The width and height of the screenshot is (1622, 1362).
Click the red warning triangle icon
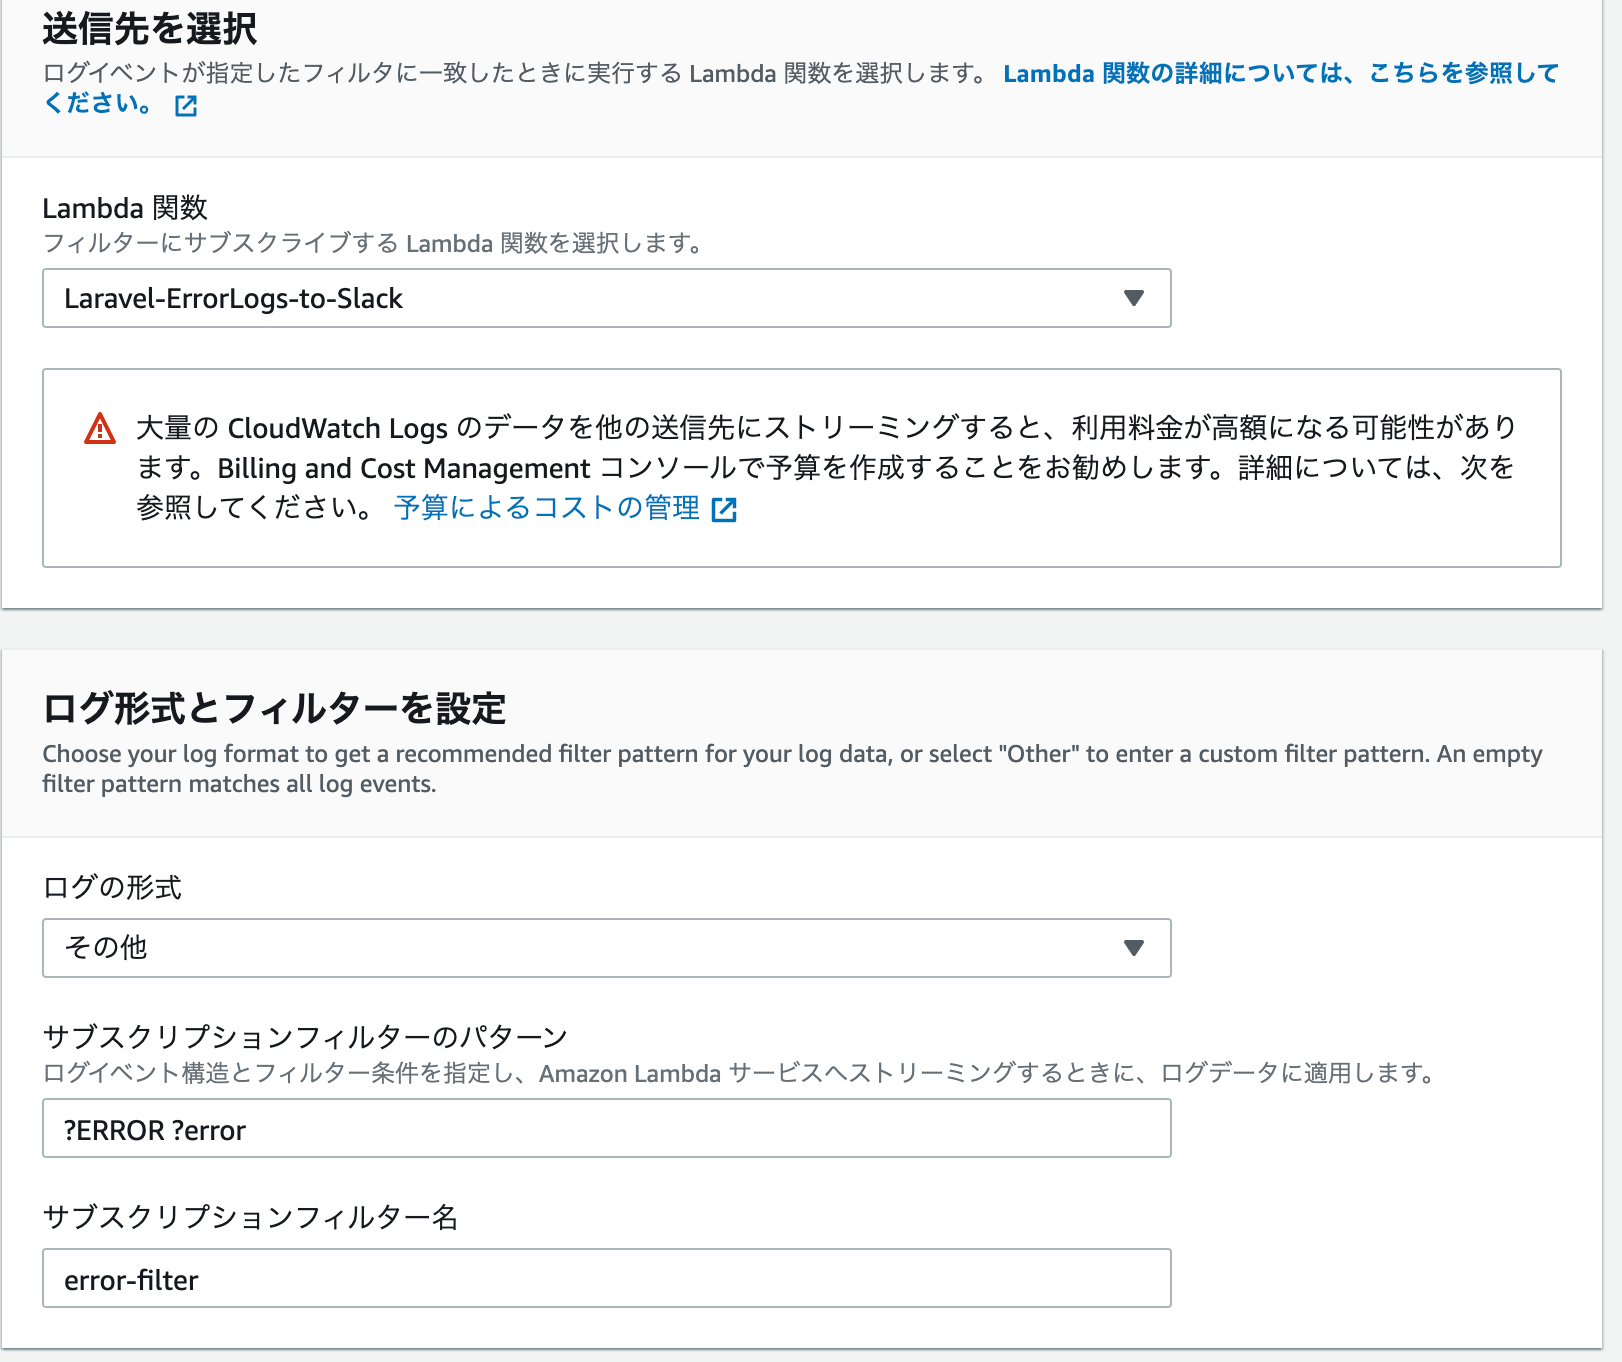(100, 429)
